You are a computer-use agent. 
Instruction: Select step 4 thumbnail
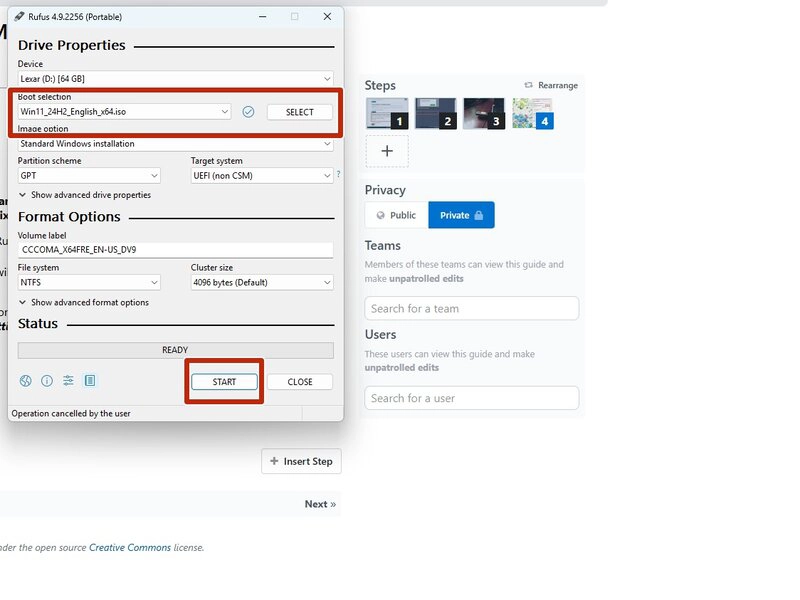[x=532, y=113]
